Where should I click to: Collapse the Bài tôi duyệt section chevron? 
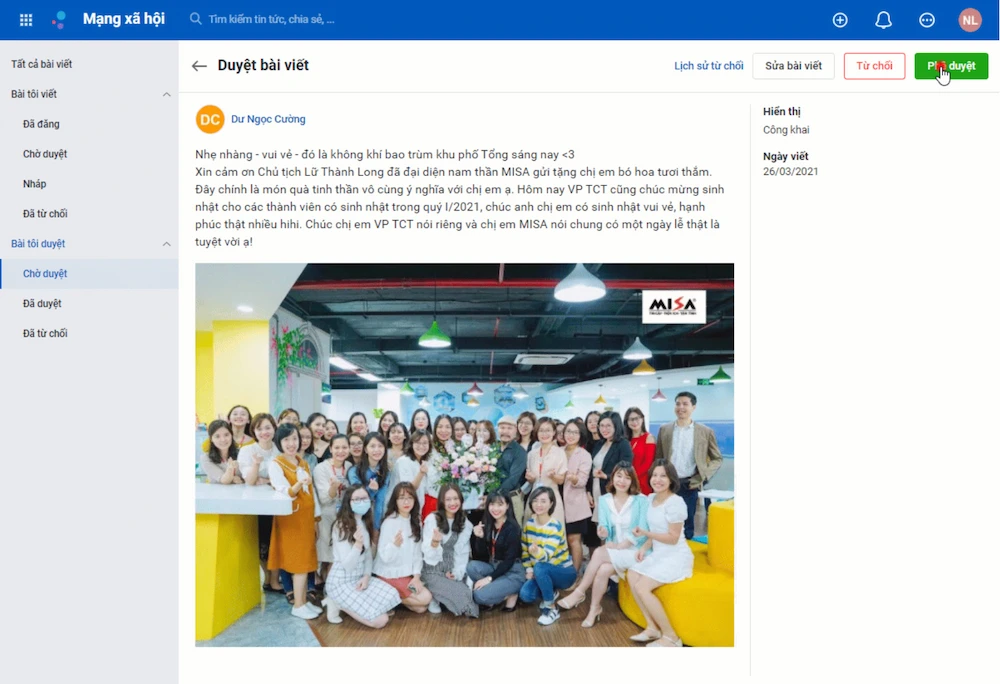[x=166, y=244]
